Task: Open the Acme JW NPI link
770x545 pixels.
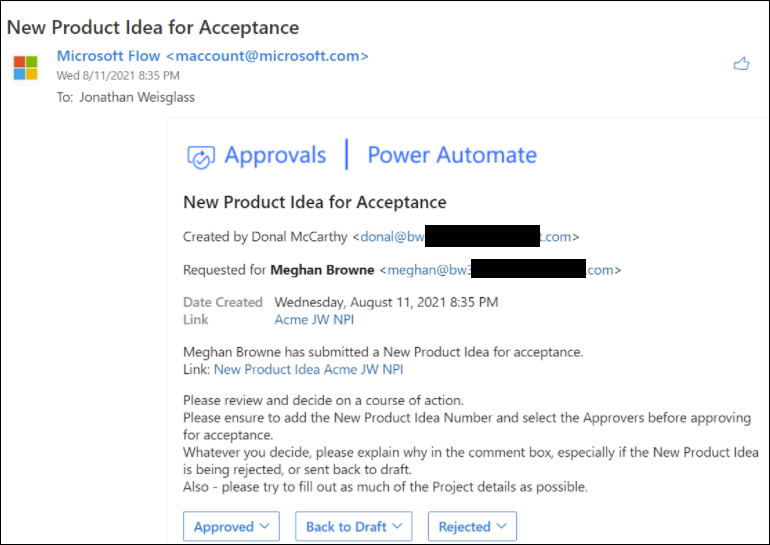Action: tap(314, 320)
